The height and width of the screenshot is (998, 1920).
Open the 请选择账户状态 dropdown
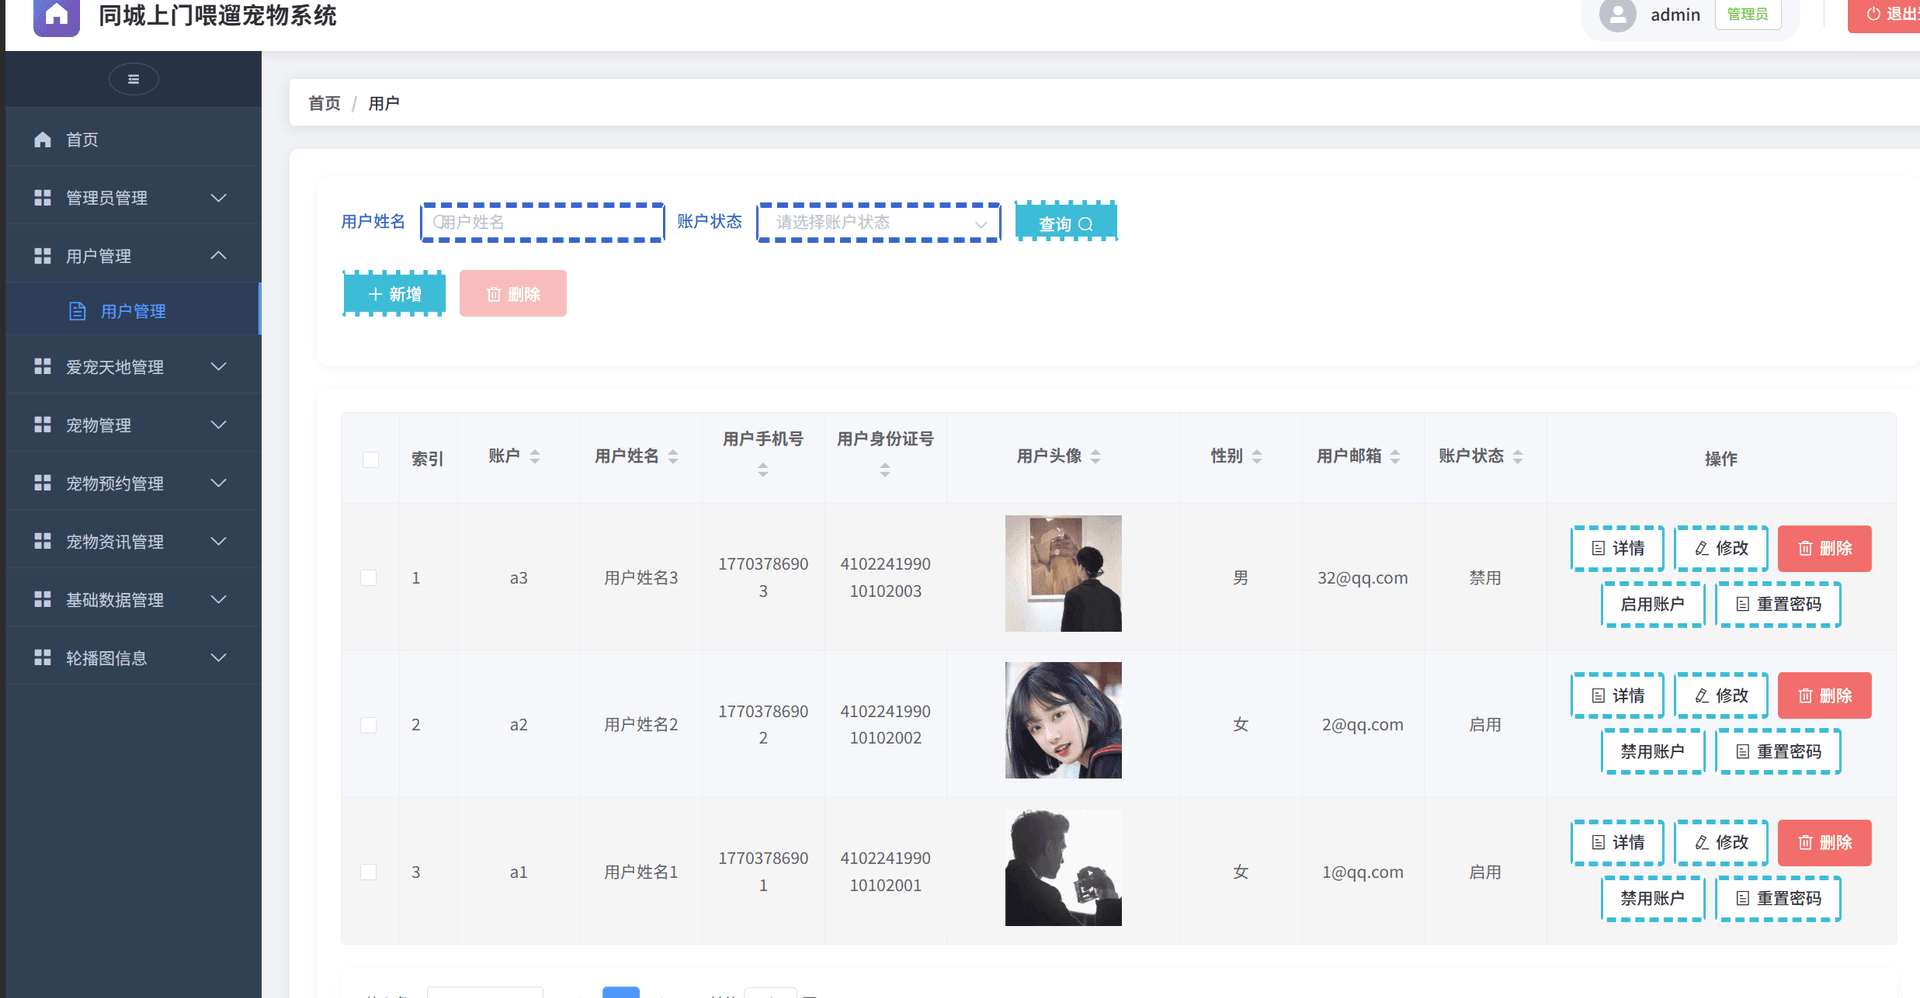tap(877, 222)
